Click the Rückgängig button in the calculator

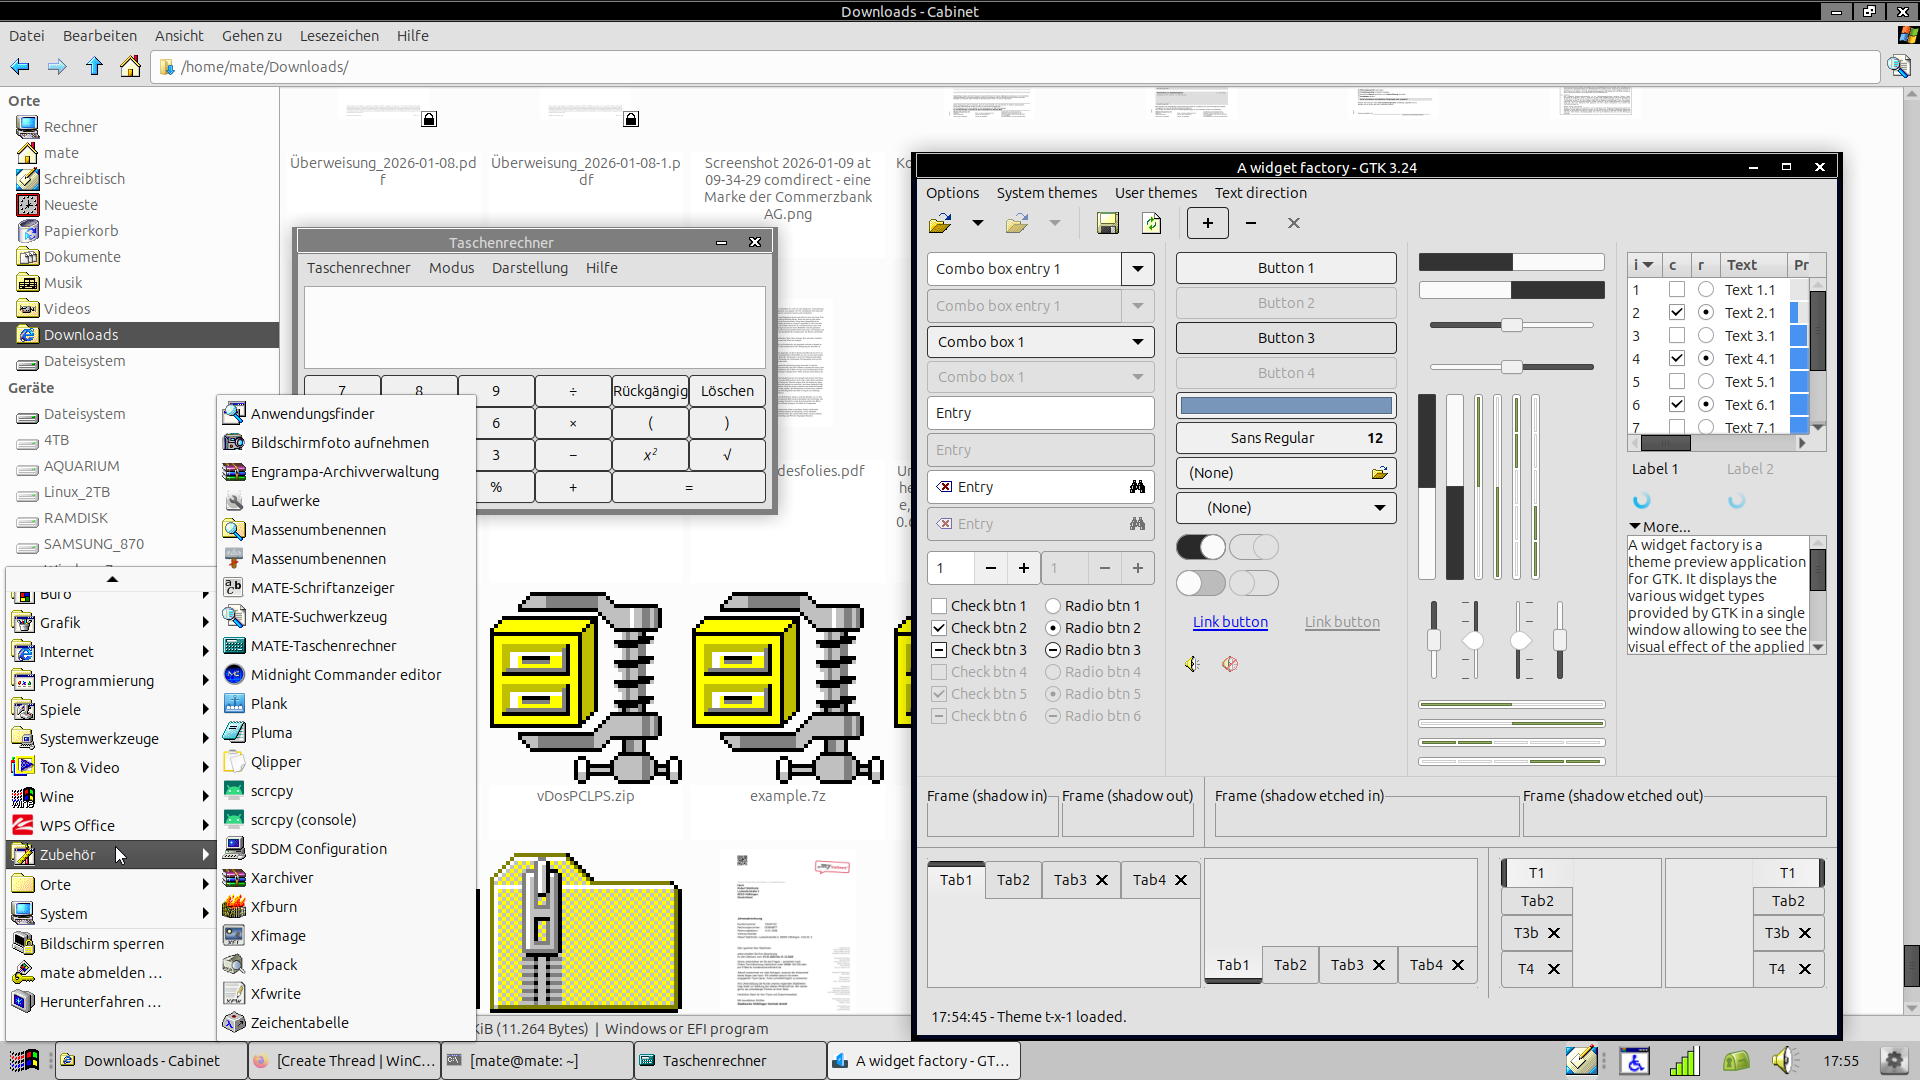(x=650, y=391)
